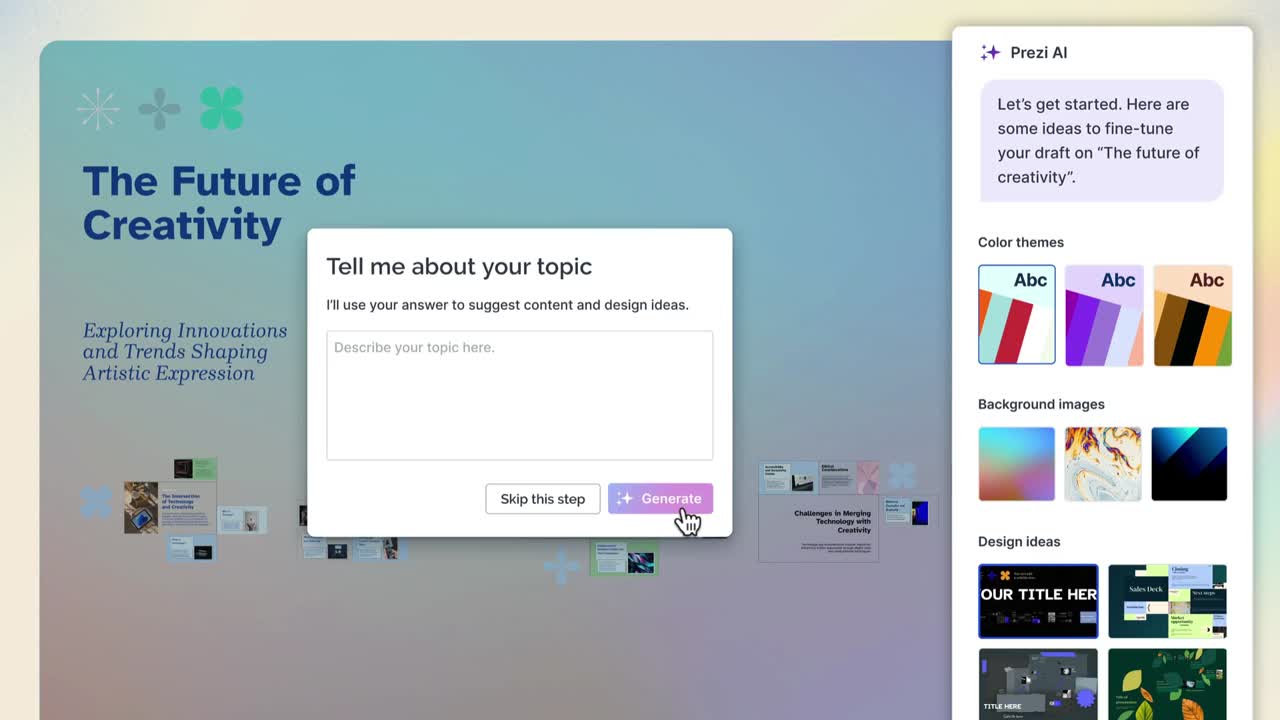The image size is (1280, 720).
Task: Choose the purple striped color theme
Action: point(1104,315)
